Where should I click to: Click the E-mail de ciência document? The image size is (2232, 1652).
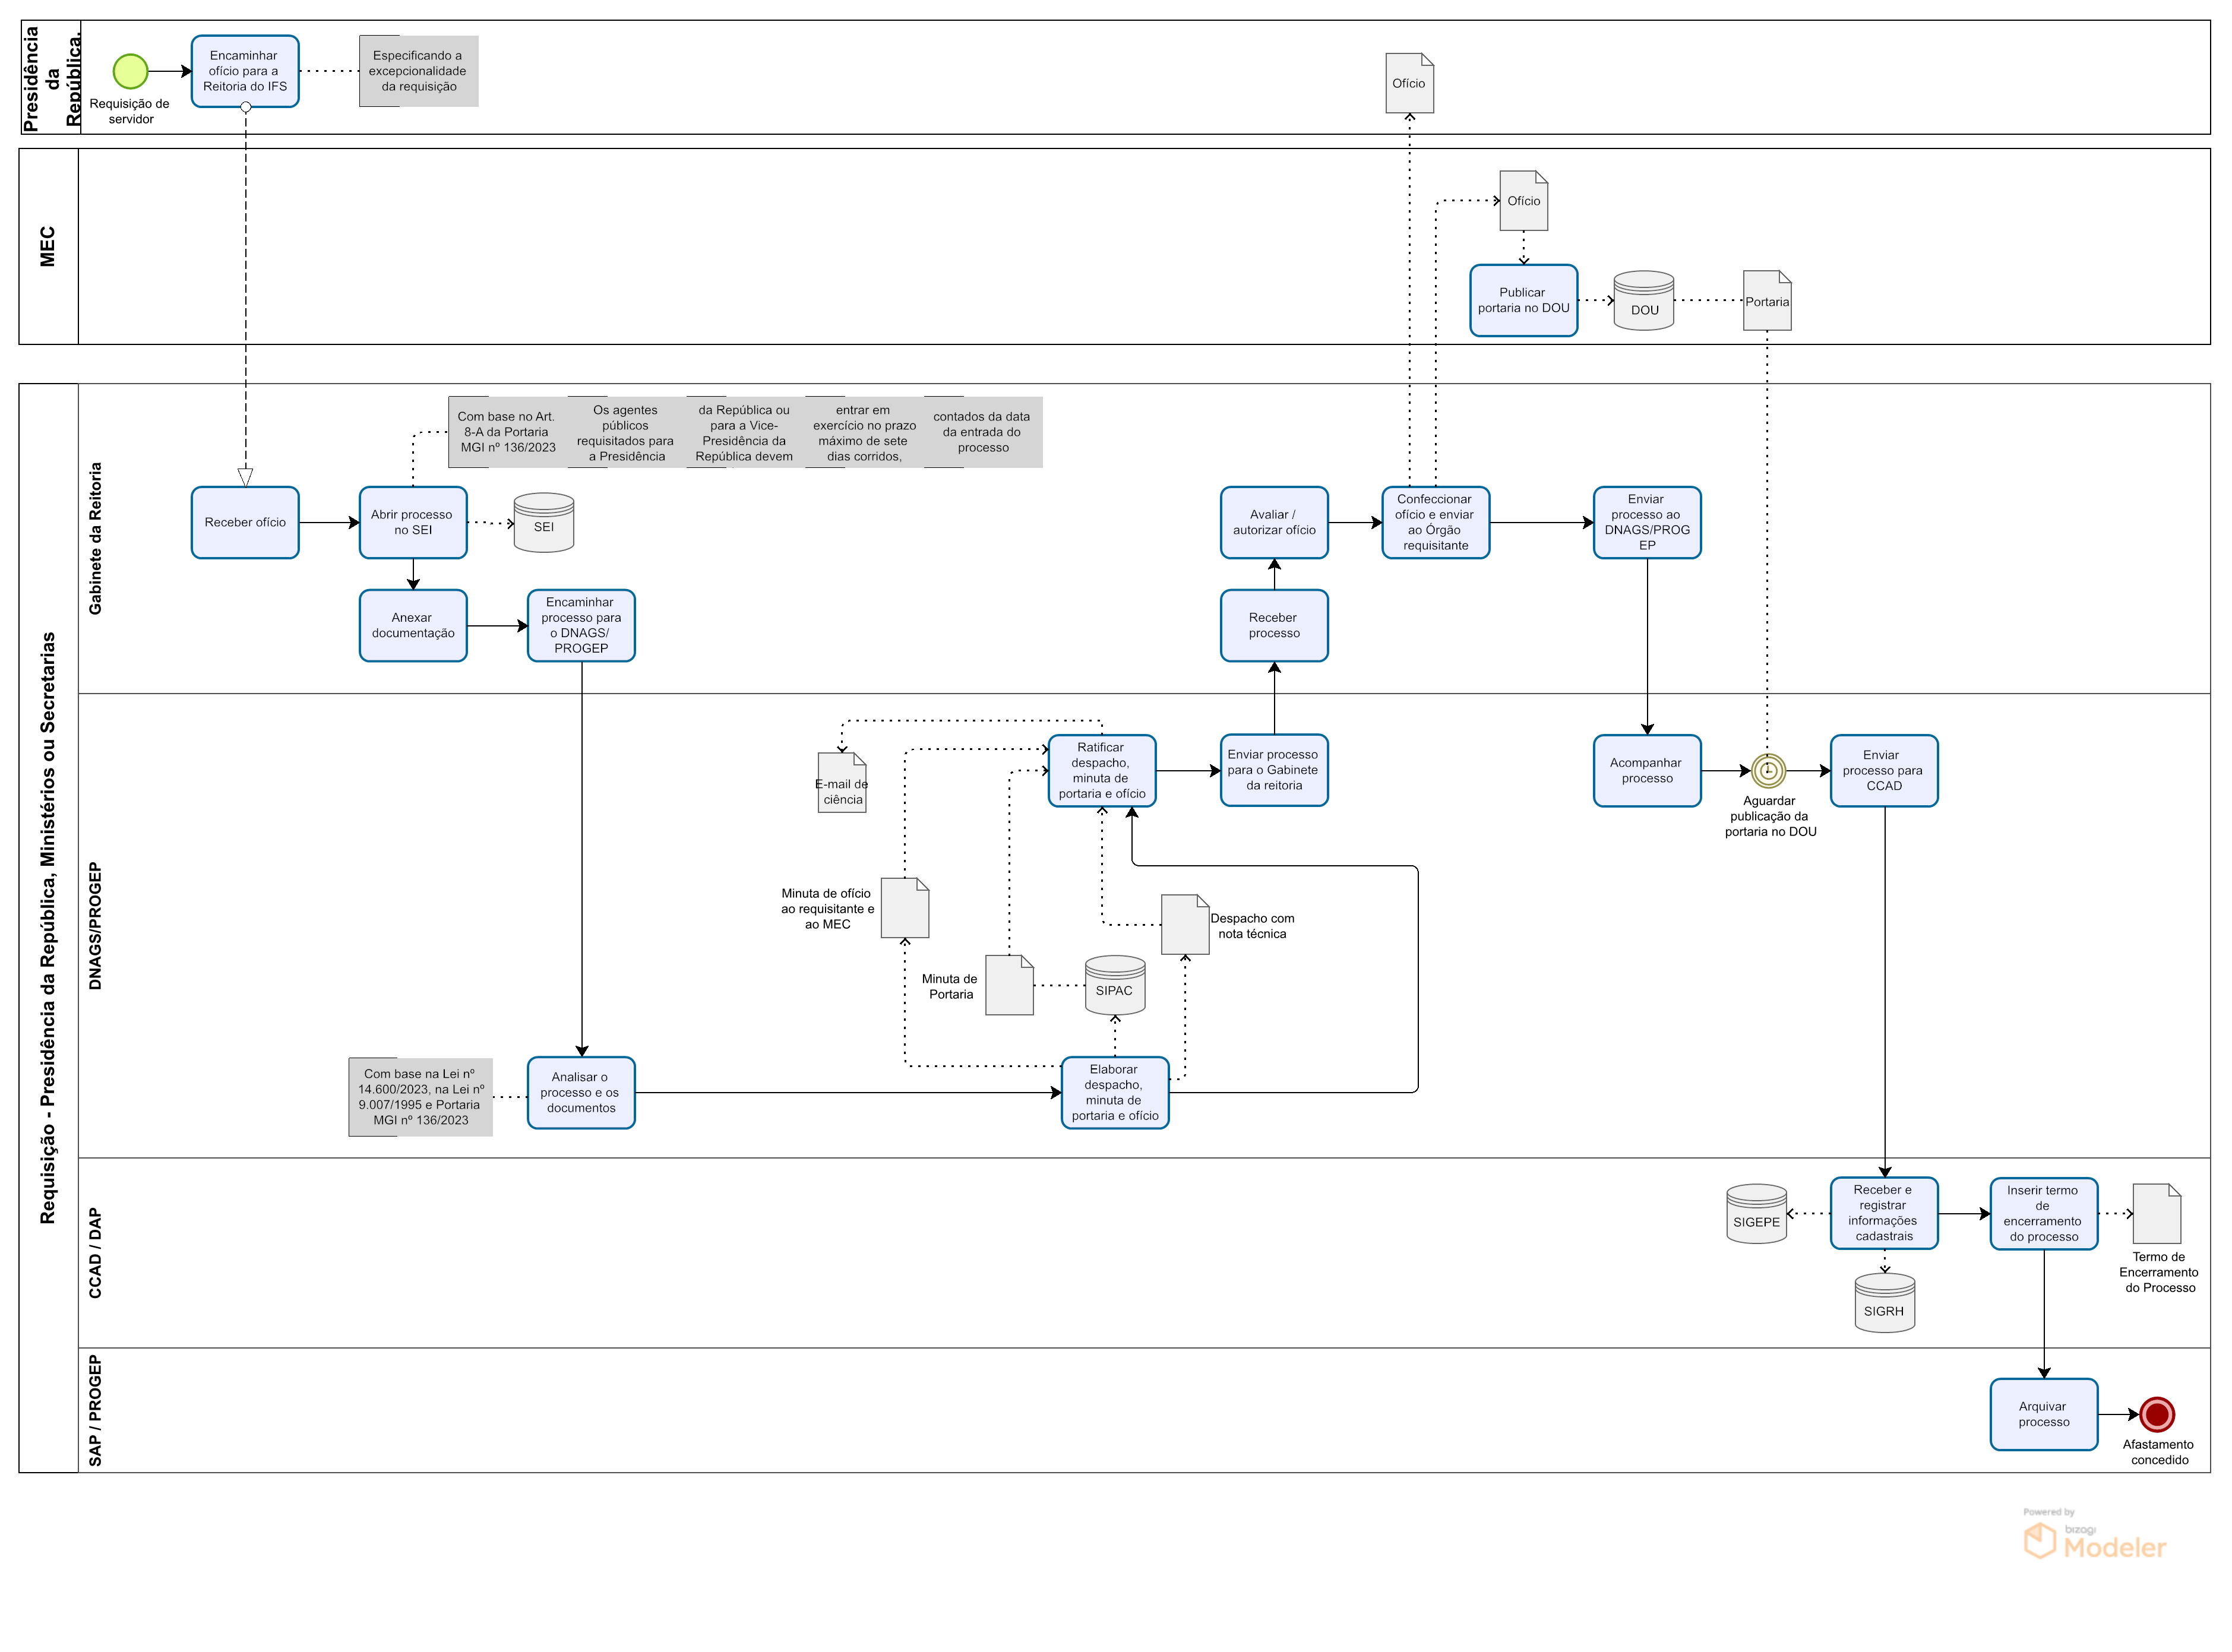(841, 783)
